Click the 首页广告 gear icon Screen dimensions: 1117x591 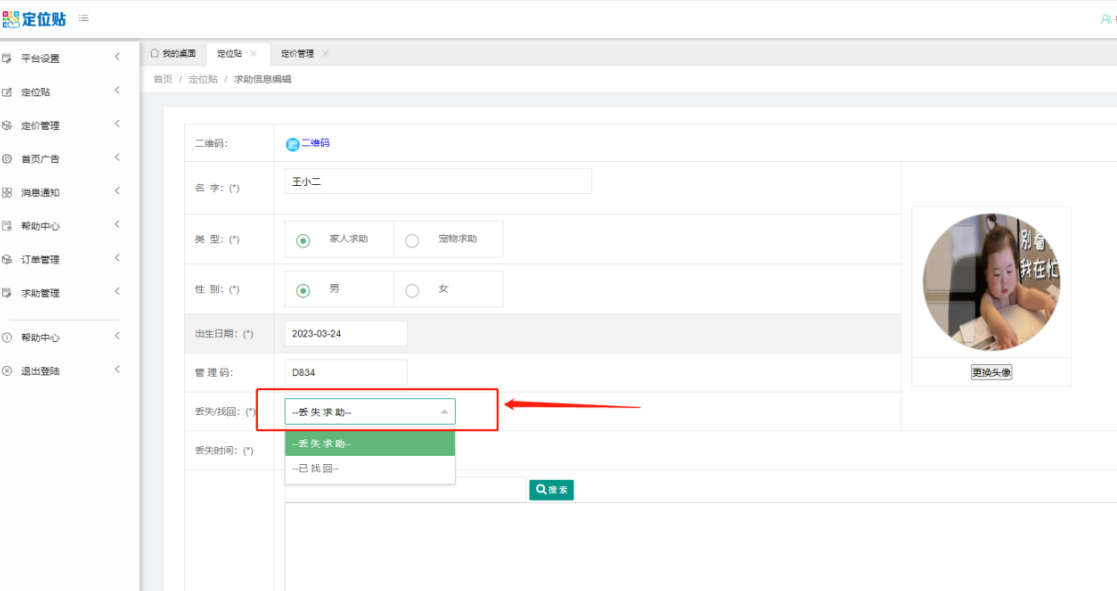click(x=7, y=159)
